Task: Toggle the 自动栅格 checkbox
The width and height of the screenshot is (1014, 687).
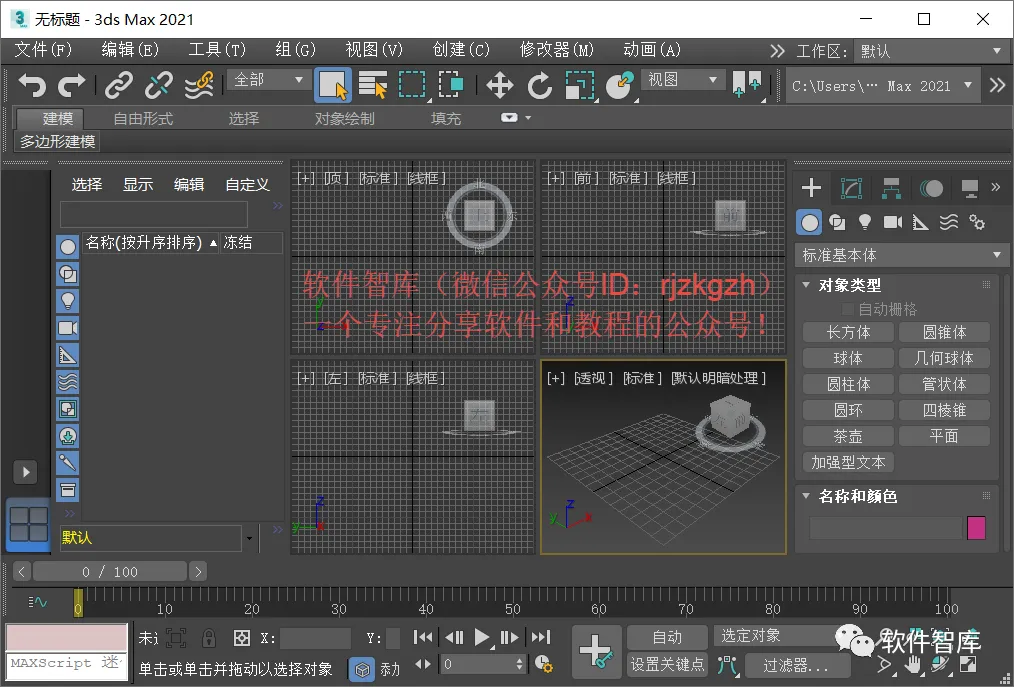Action: click(x=848, y=309)
